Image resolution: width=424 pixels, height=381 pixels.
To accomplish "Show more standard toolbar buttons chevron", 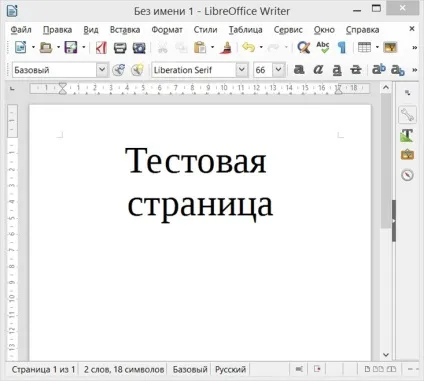I will (414, 47).
